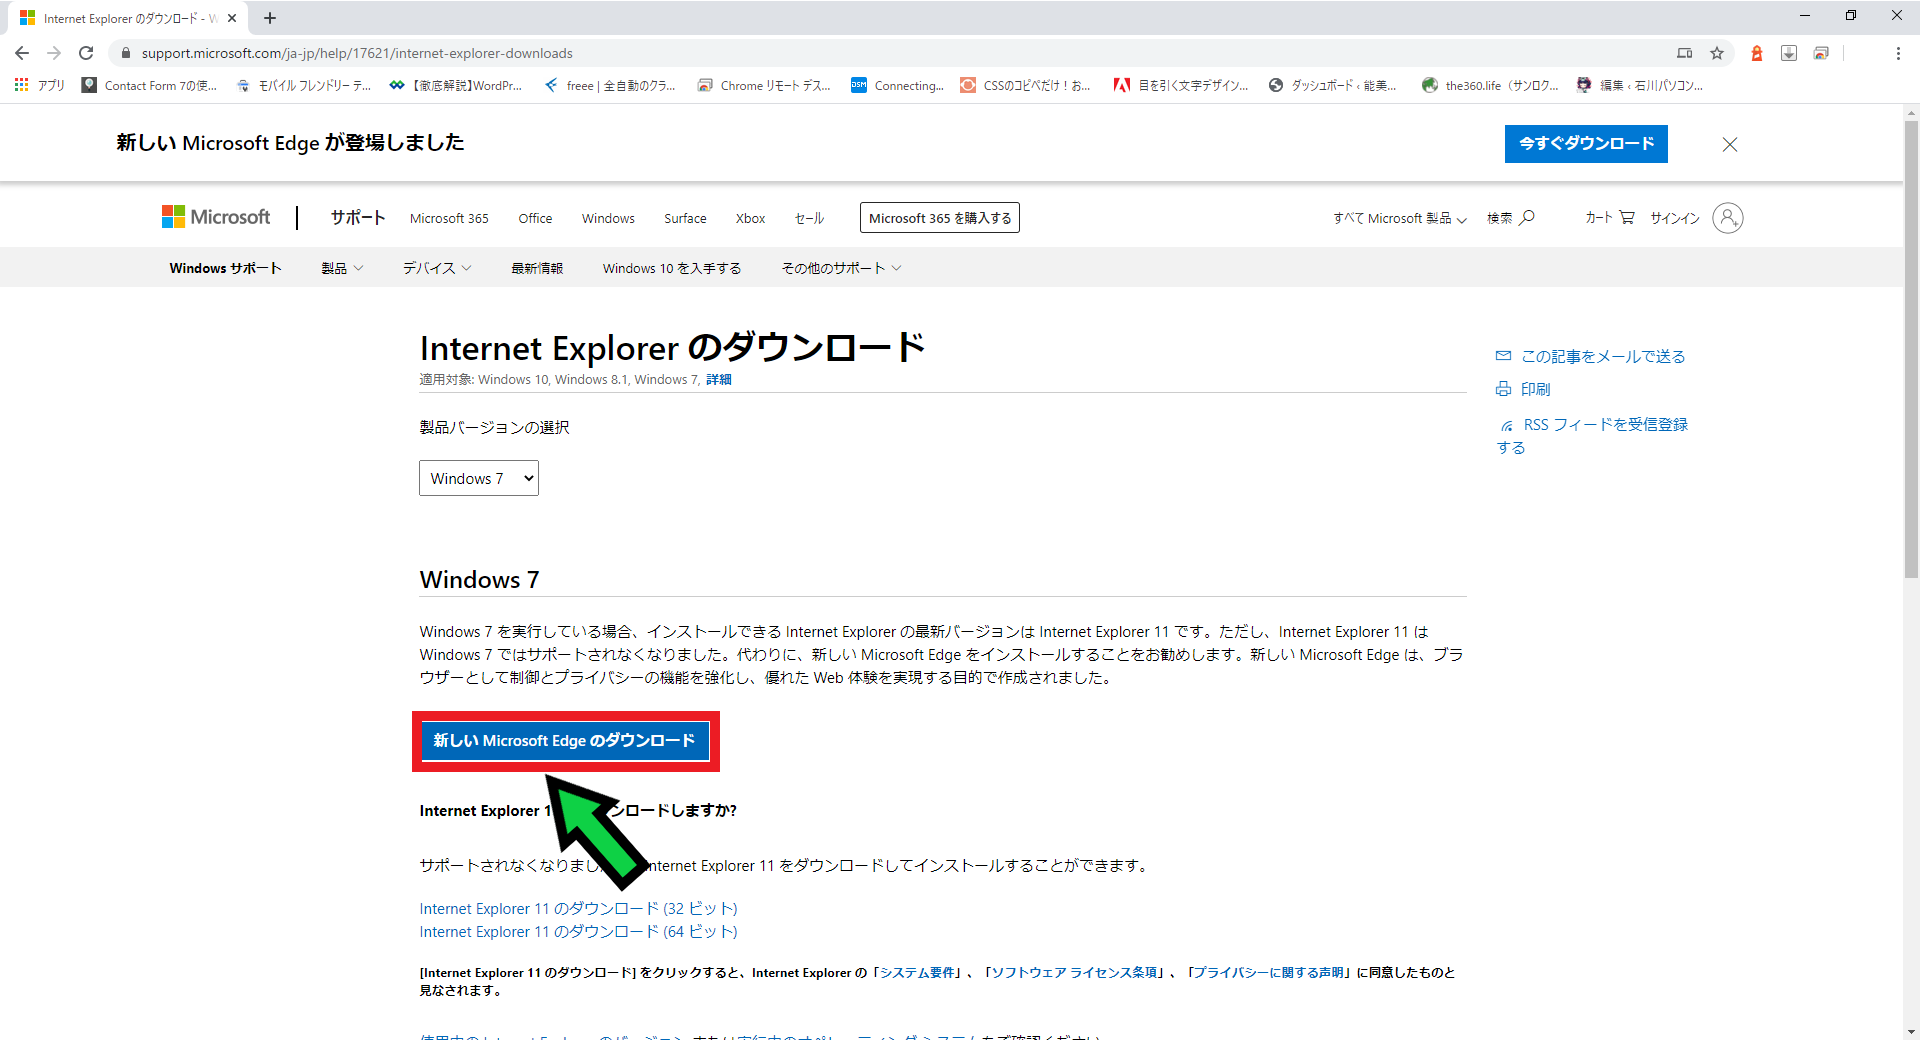The height and width of the screenshot is (1040, 1920).
Task: Open プライバシーに関する声明 link
Action: tap(1268, 972)
